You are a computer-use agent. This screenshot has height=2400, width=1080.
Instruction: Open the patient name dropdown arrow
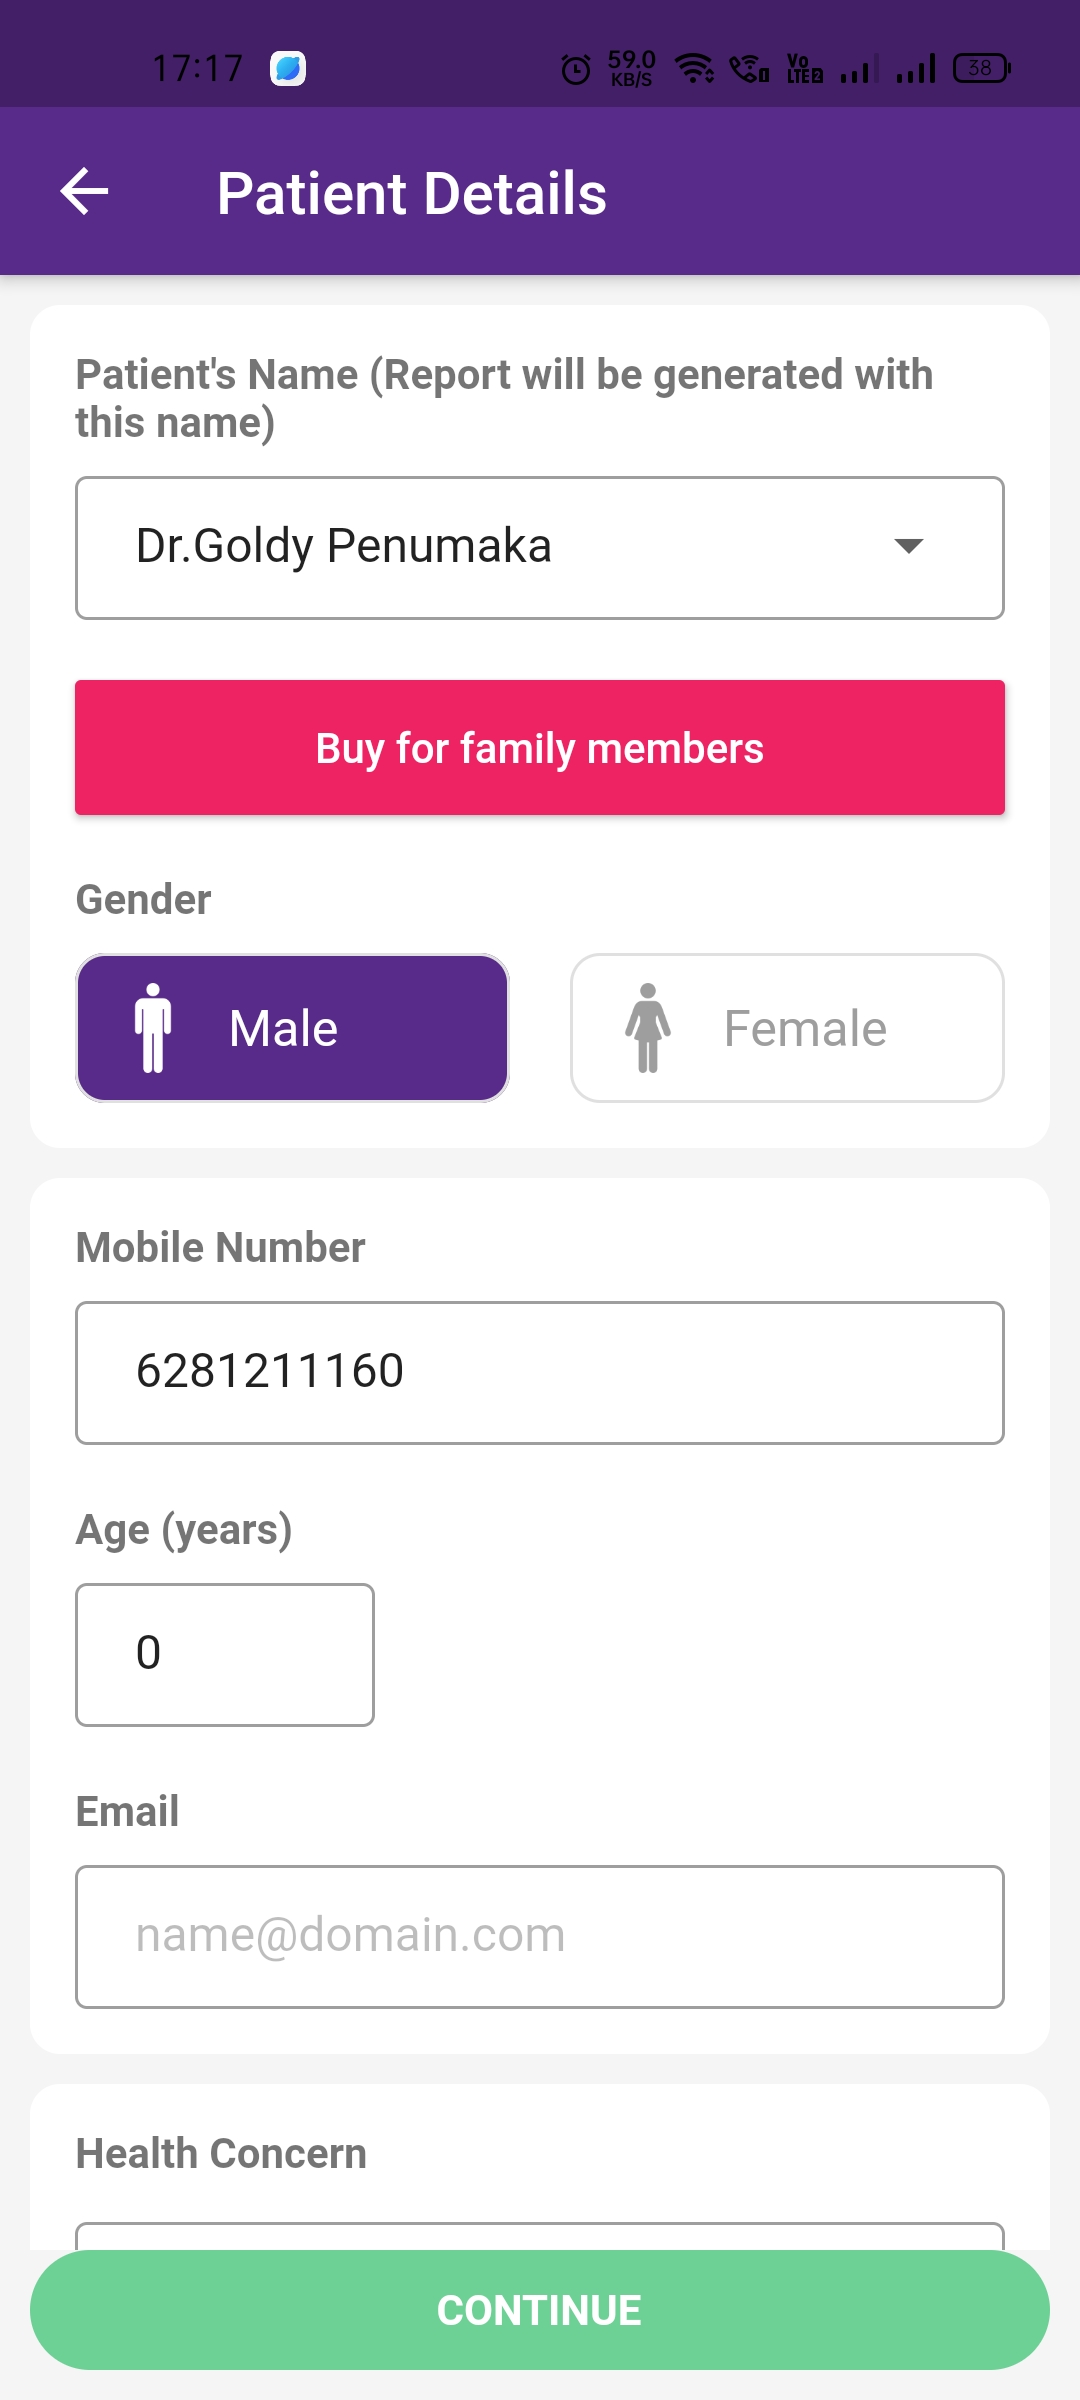pos(908,546)
